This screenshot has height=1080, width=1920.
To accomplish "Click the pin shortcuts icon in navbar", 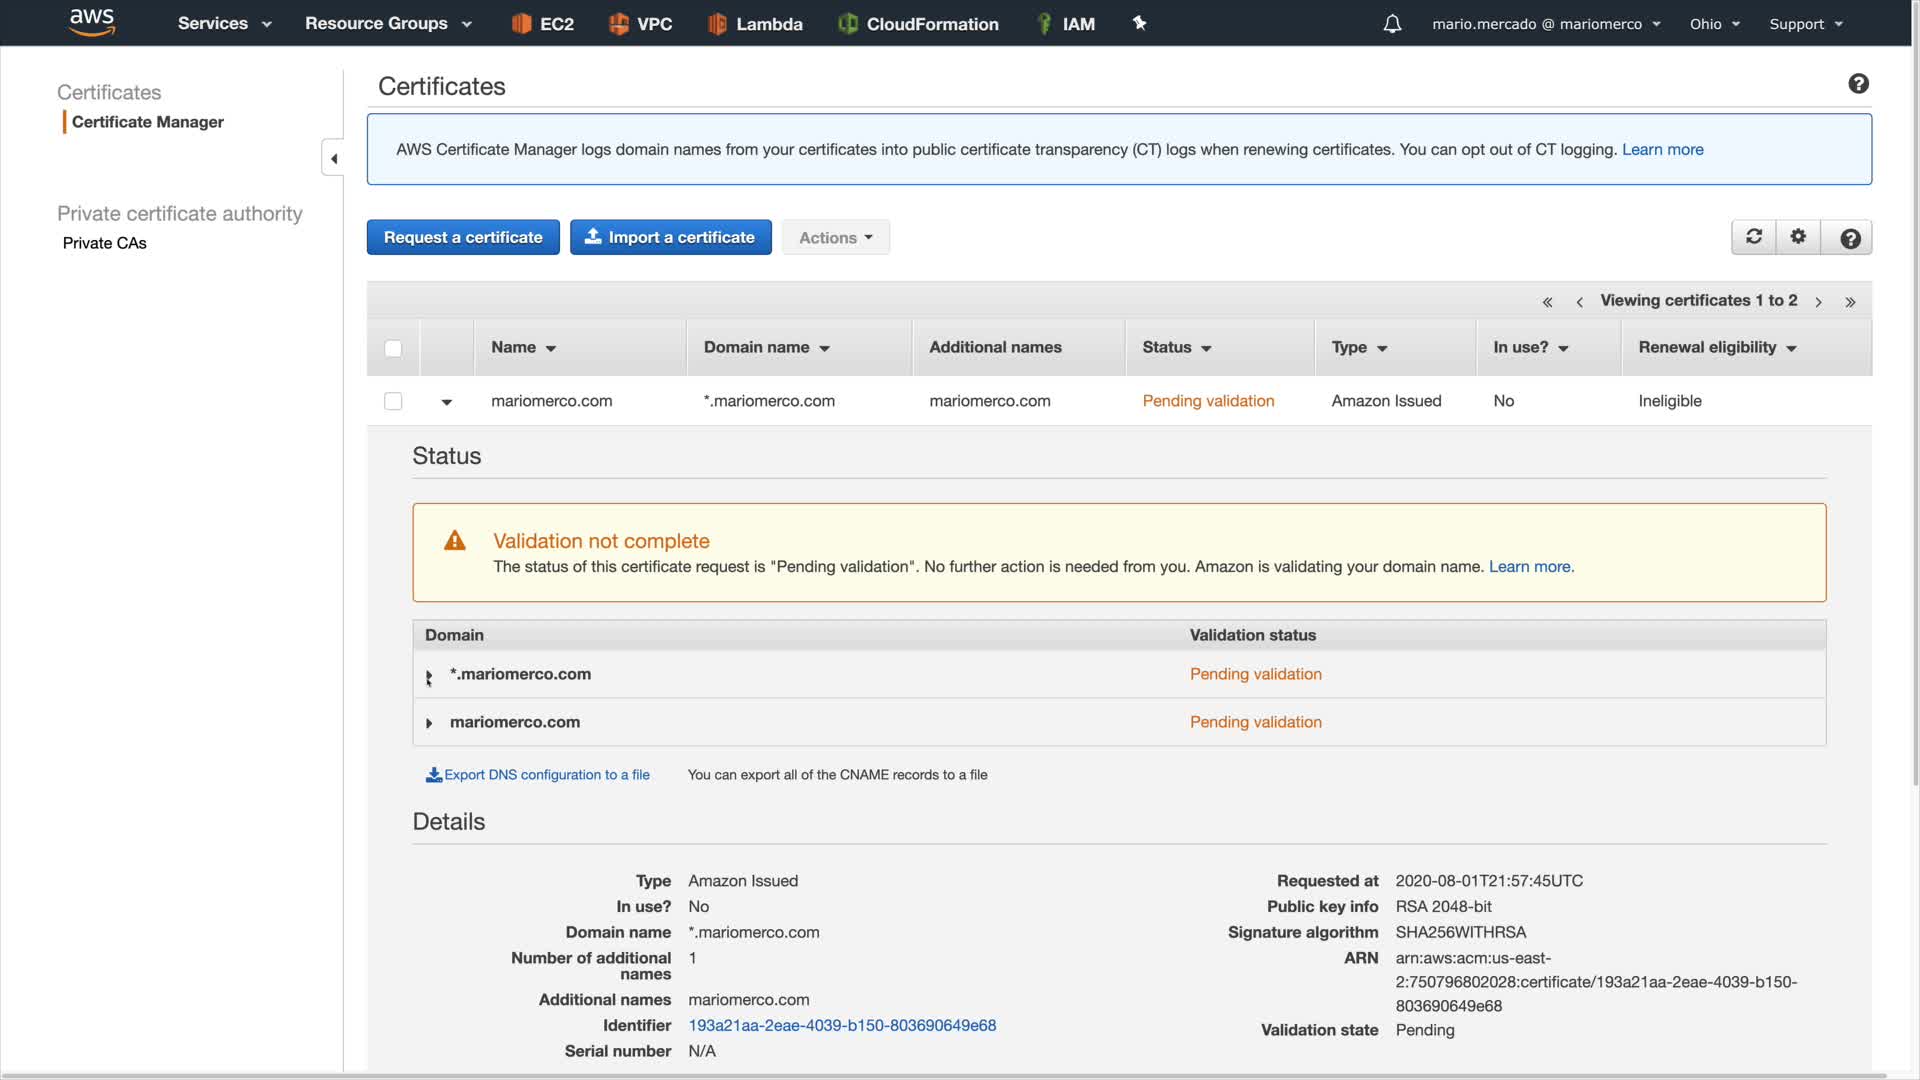I will point(1139,23).
